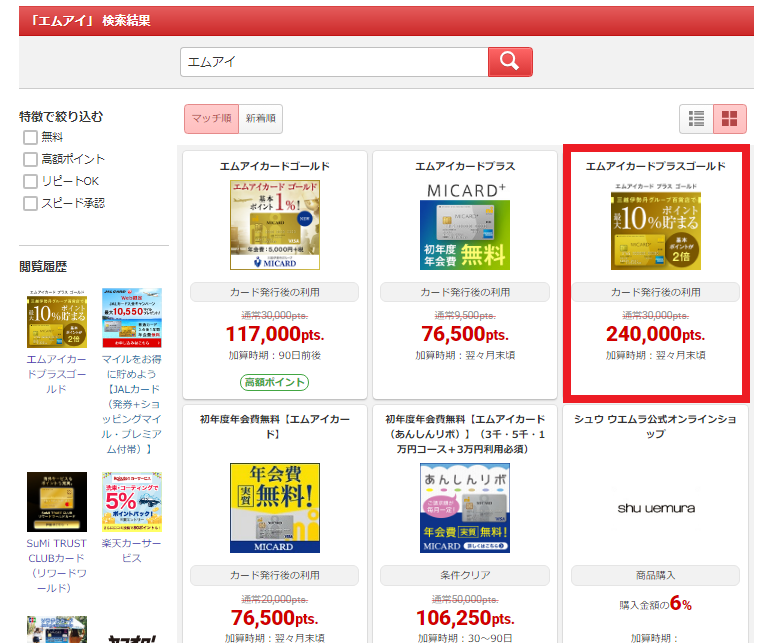
Task: Click the エムアイ search input field
Action: click(x=334, y=62)
